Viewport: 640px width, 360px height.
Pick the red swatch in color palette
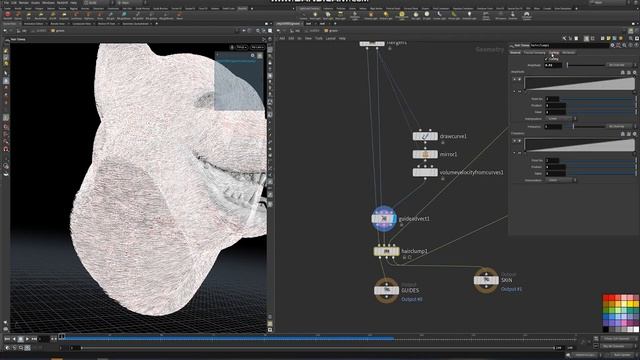[x=606, y=299]
